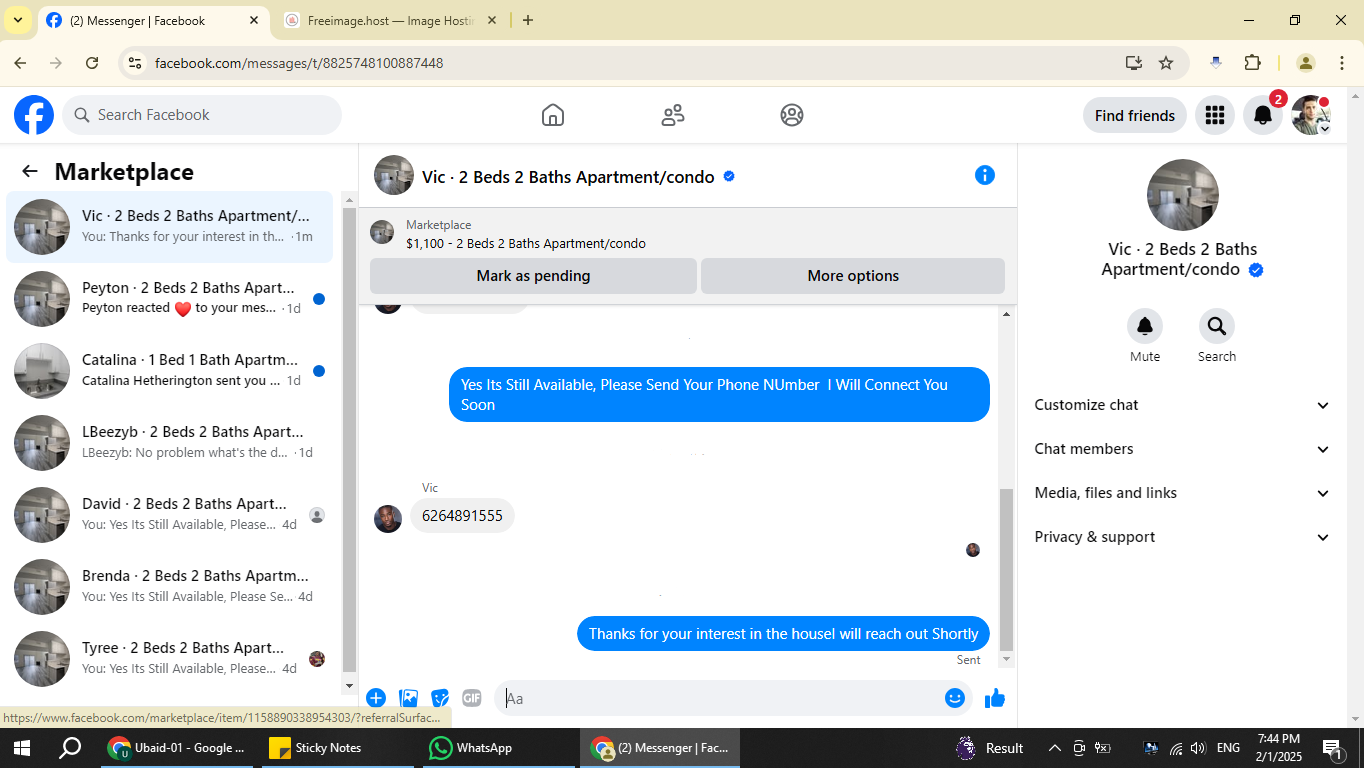Viewport: 1364px width, 768px height.
Task: Click the Mark as pending button
Action: [x=533, y=276]
